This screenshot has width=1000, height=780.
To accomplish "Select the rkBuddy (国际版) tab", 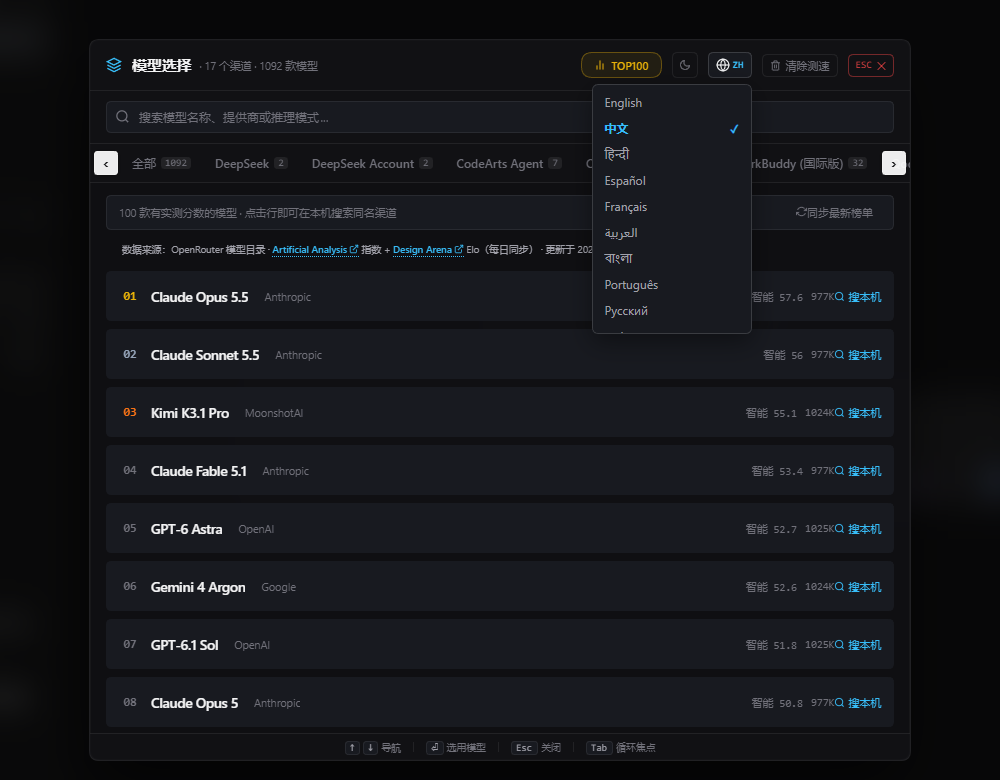I will (809, 163).
